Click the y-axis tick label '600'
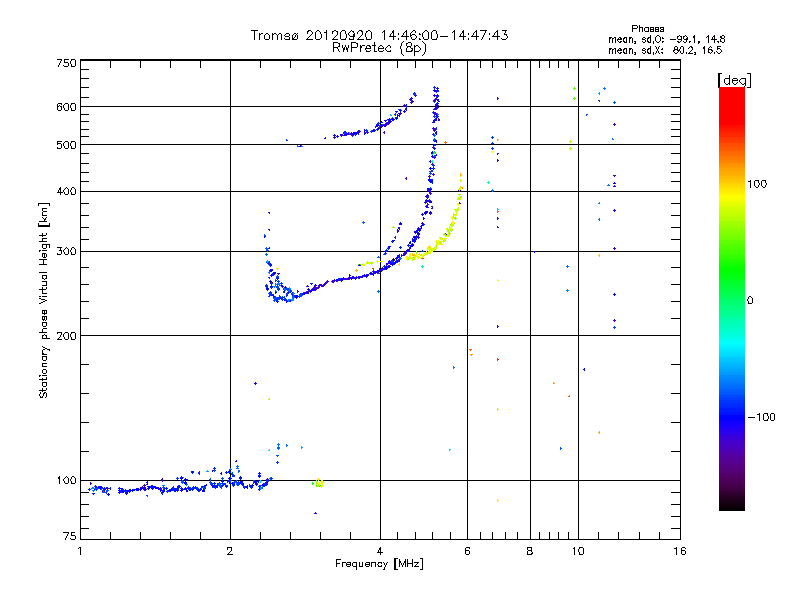The width and height of the screenshot is (800, 600). [x=66, y=107]
